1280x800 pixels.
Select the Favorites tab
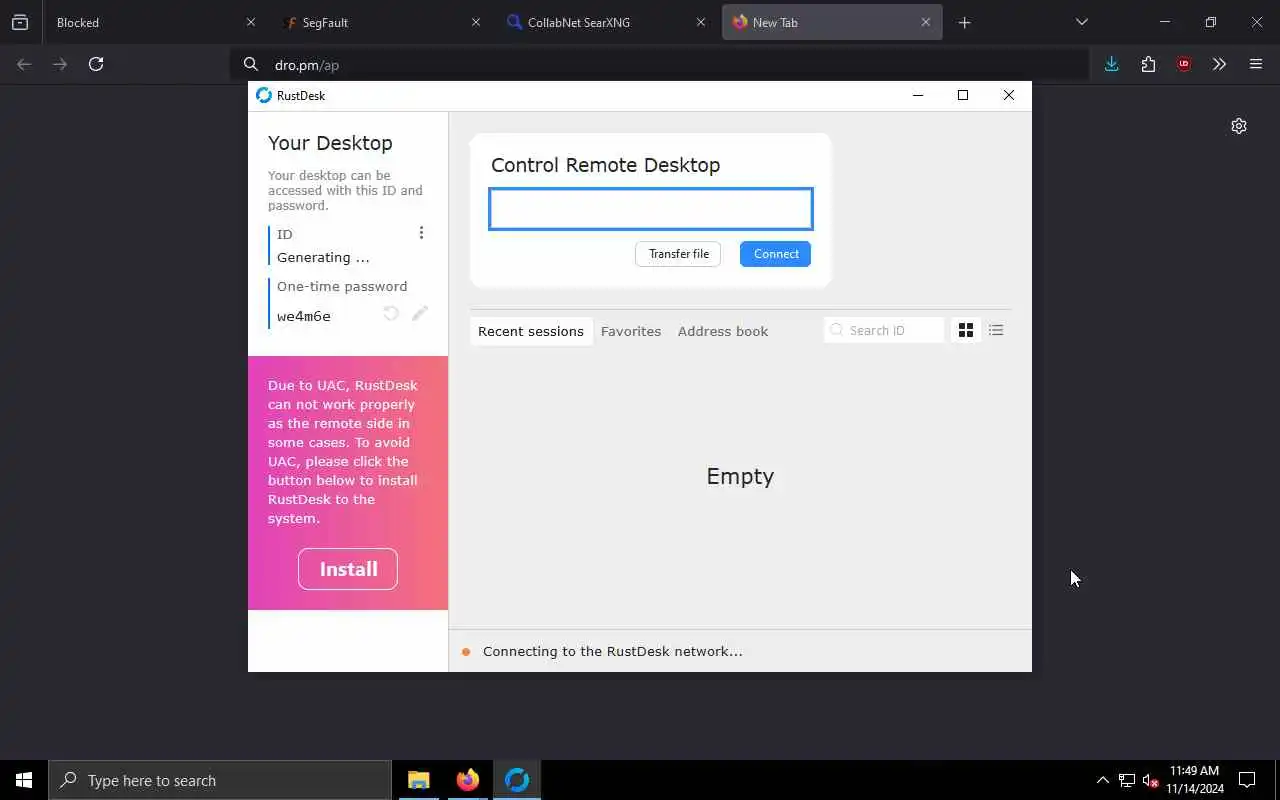[631, 331]
